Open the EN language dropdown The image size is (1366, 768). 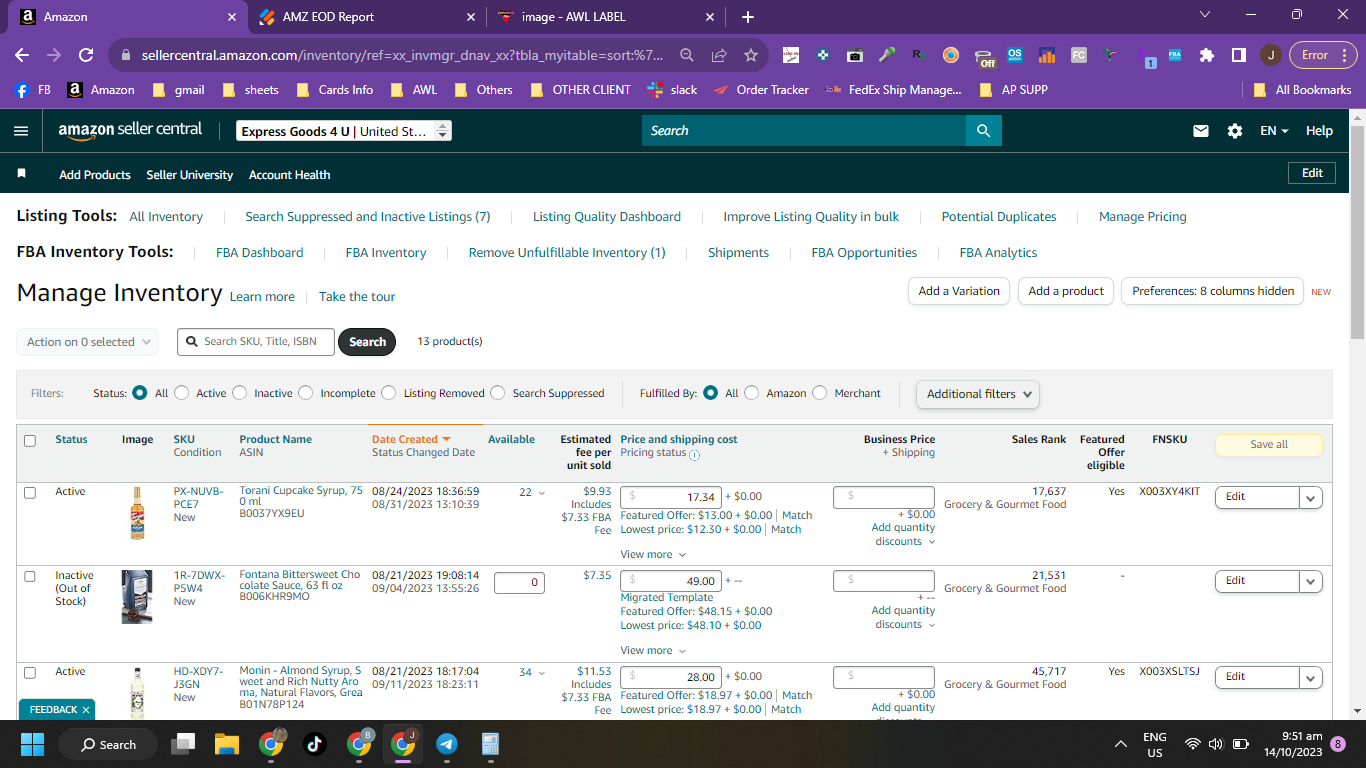pyautogui.click(x=1274, y=131)
